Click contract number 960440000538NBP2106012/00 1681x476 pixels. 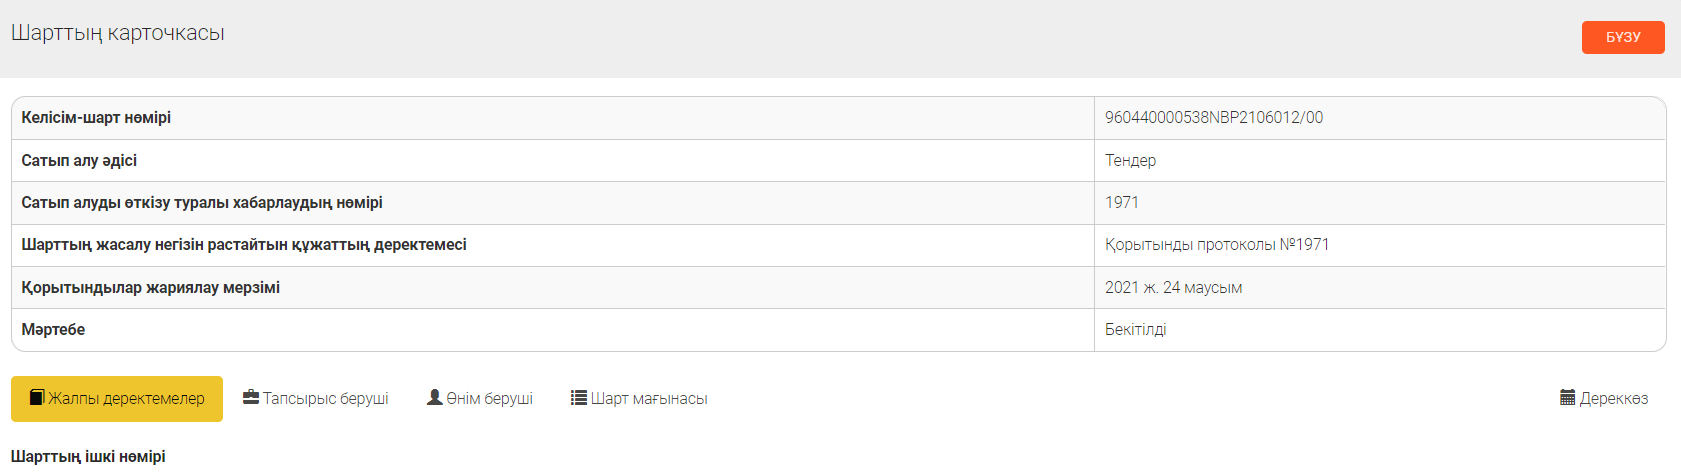pos(1213,118)
